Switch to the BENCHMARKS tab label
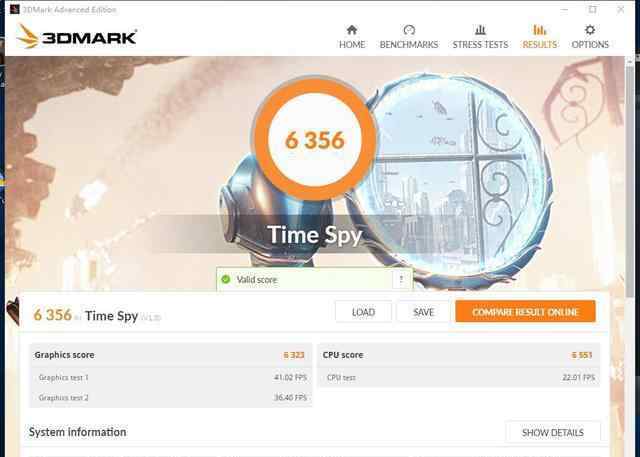The height and width of the screenshot is (457, 640). click(409, 44)
